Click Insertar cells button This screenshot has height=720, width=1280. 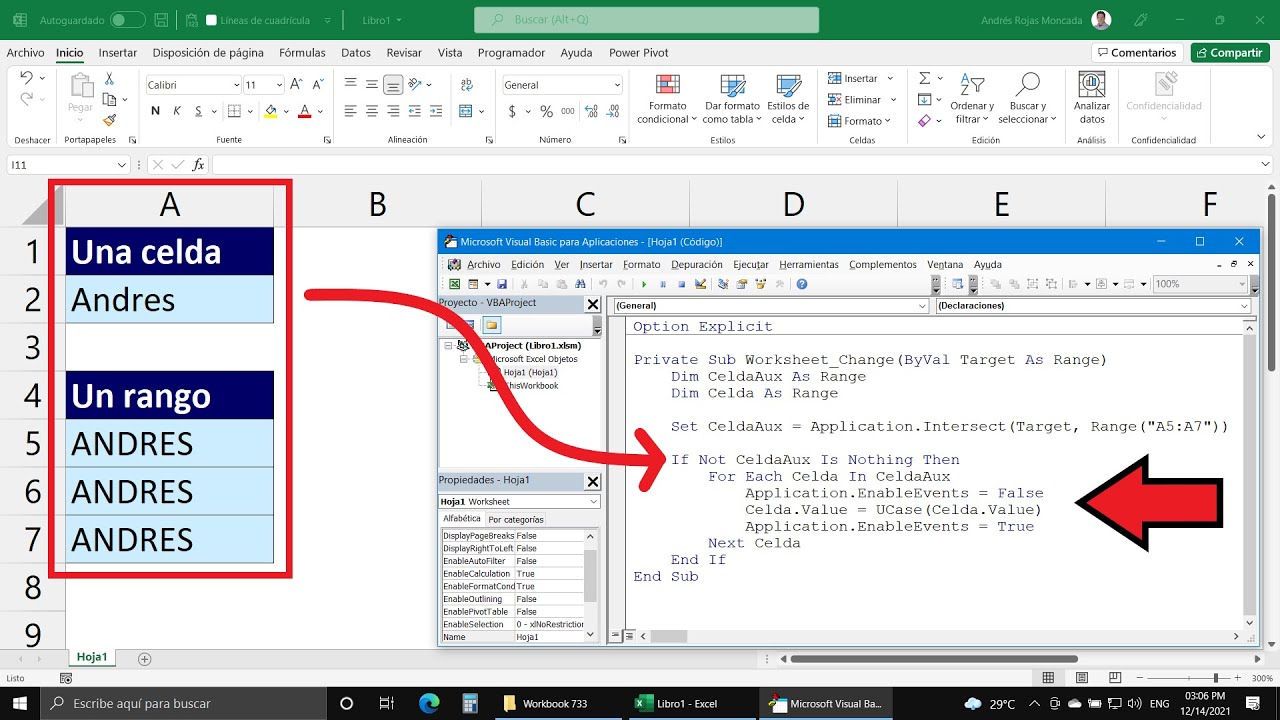click(x=852, y=78)
